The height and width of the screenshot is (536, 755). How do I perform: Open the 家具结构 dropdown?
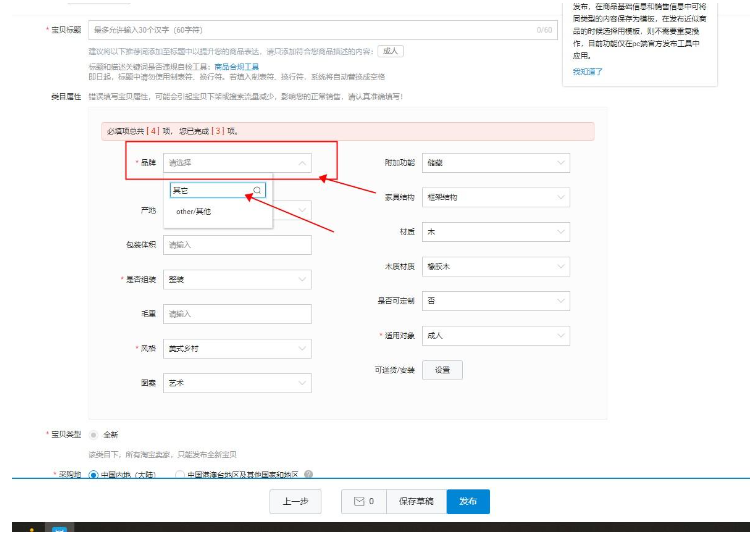494,197
